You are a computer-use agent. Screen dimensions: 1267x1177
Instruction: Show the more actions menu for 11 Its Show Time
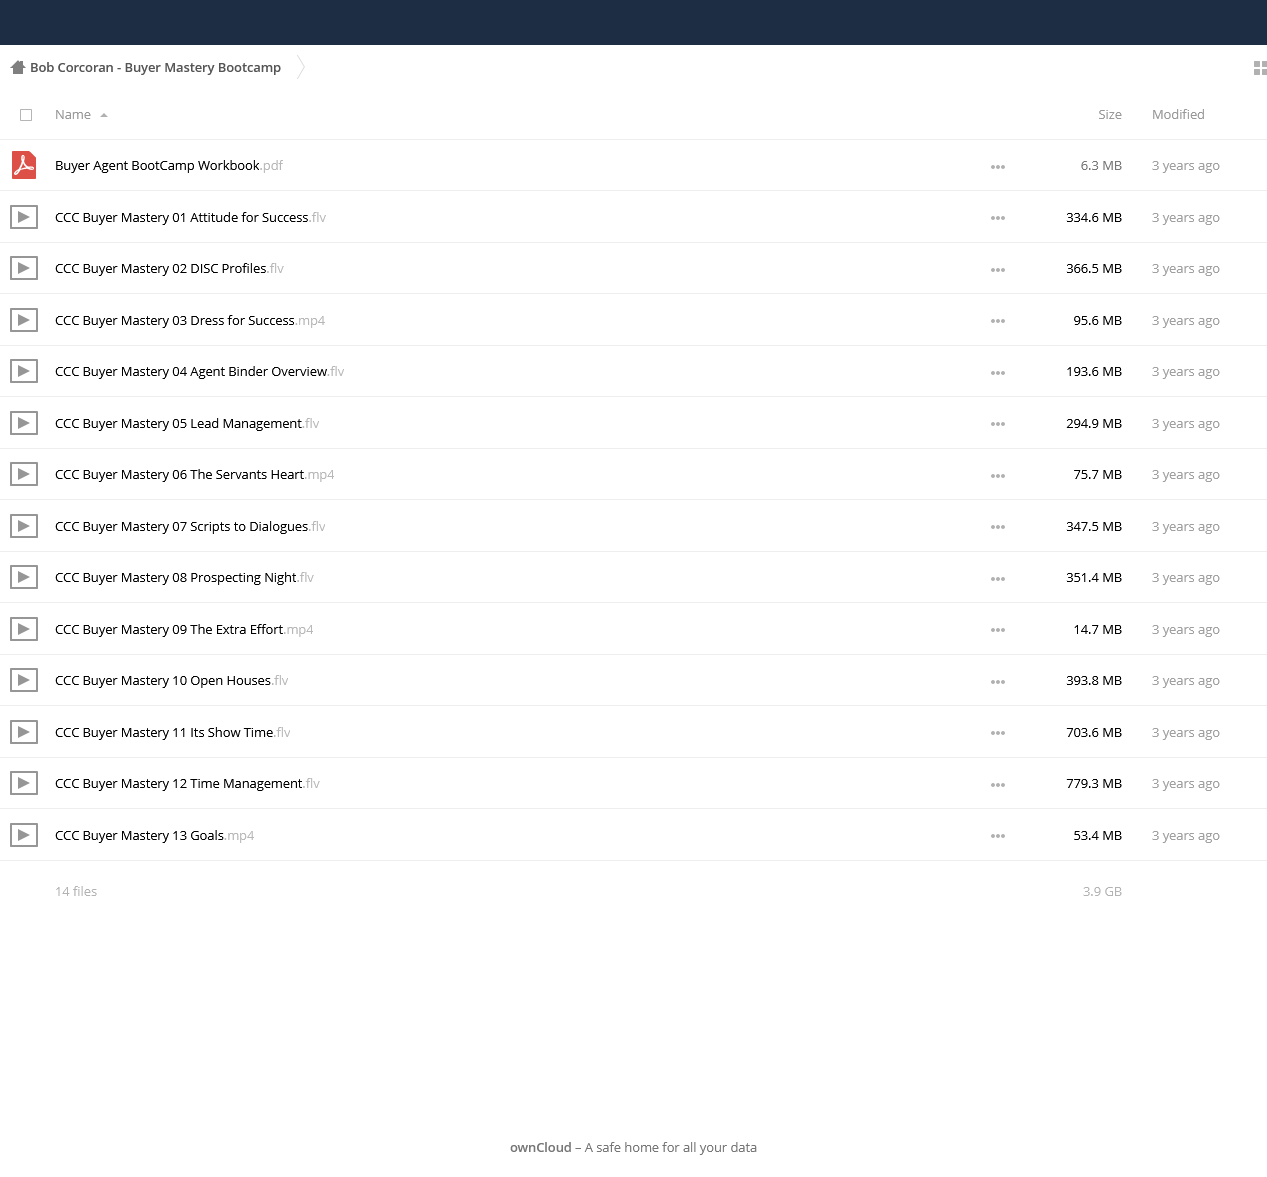tap(998, 733)
